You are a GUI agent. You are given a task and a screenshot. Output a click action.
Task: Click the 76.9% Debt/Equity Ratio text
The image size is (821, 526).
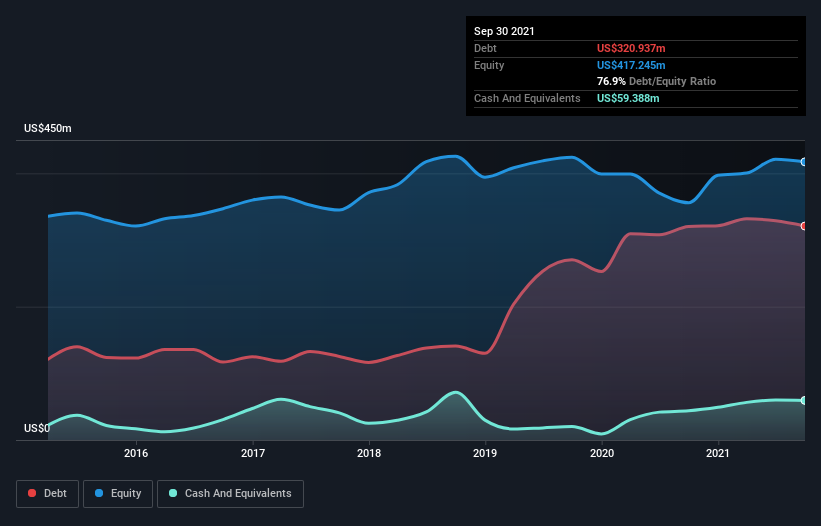point(657,81)
